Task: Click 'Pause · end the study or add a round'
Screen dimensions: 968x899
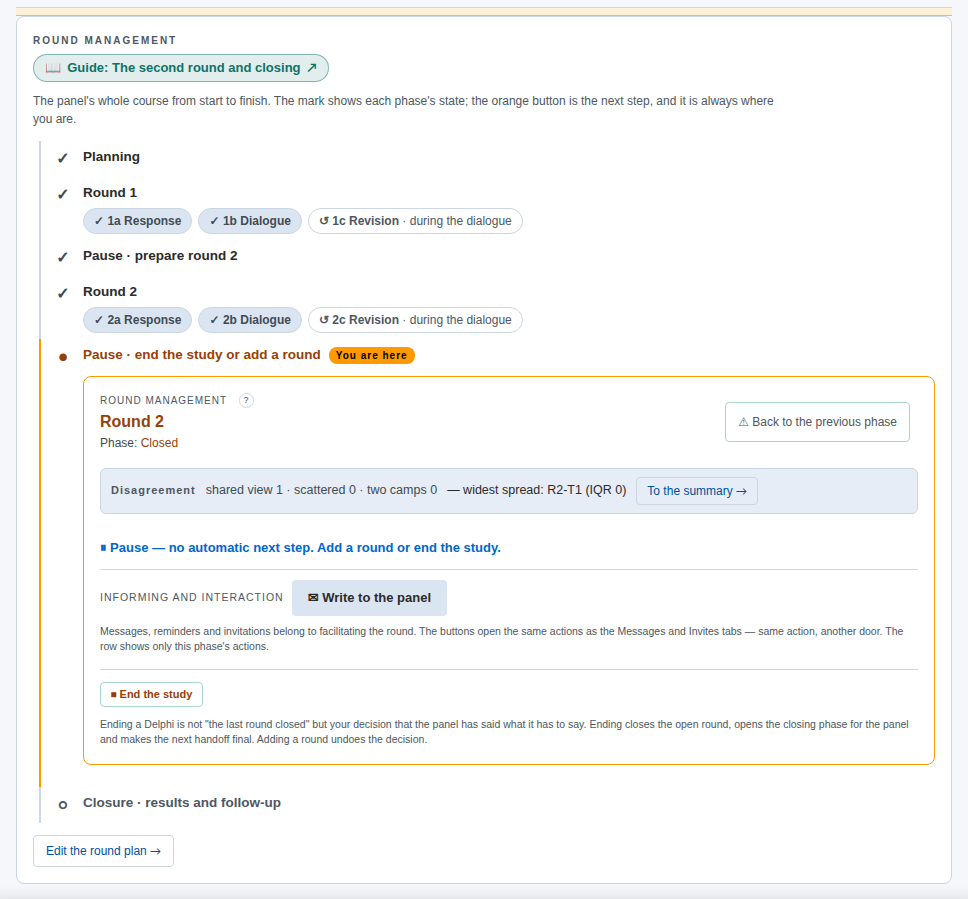Action: point(202,354)
